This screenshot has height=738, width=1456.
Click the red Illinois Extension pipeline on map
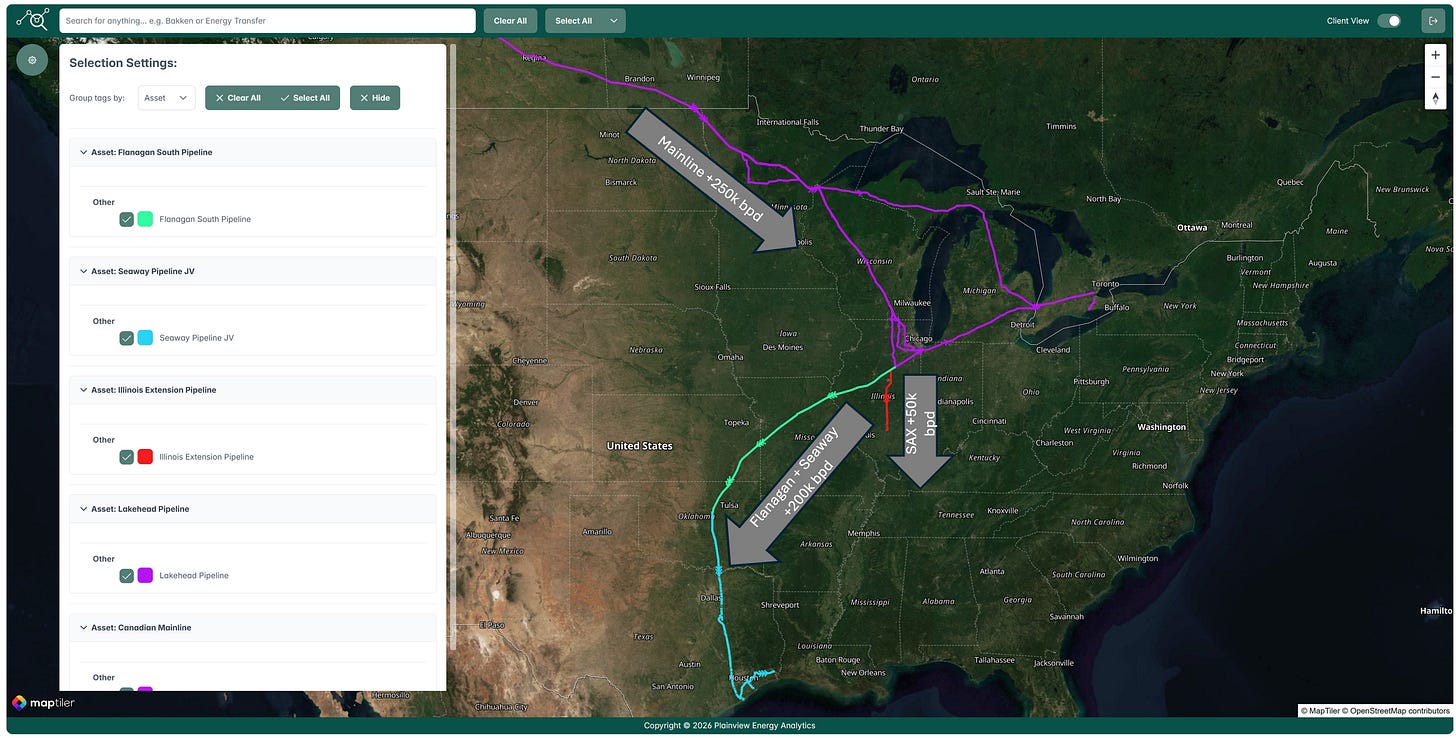pyautogui.click(x=887, y=400)
